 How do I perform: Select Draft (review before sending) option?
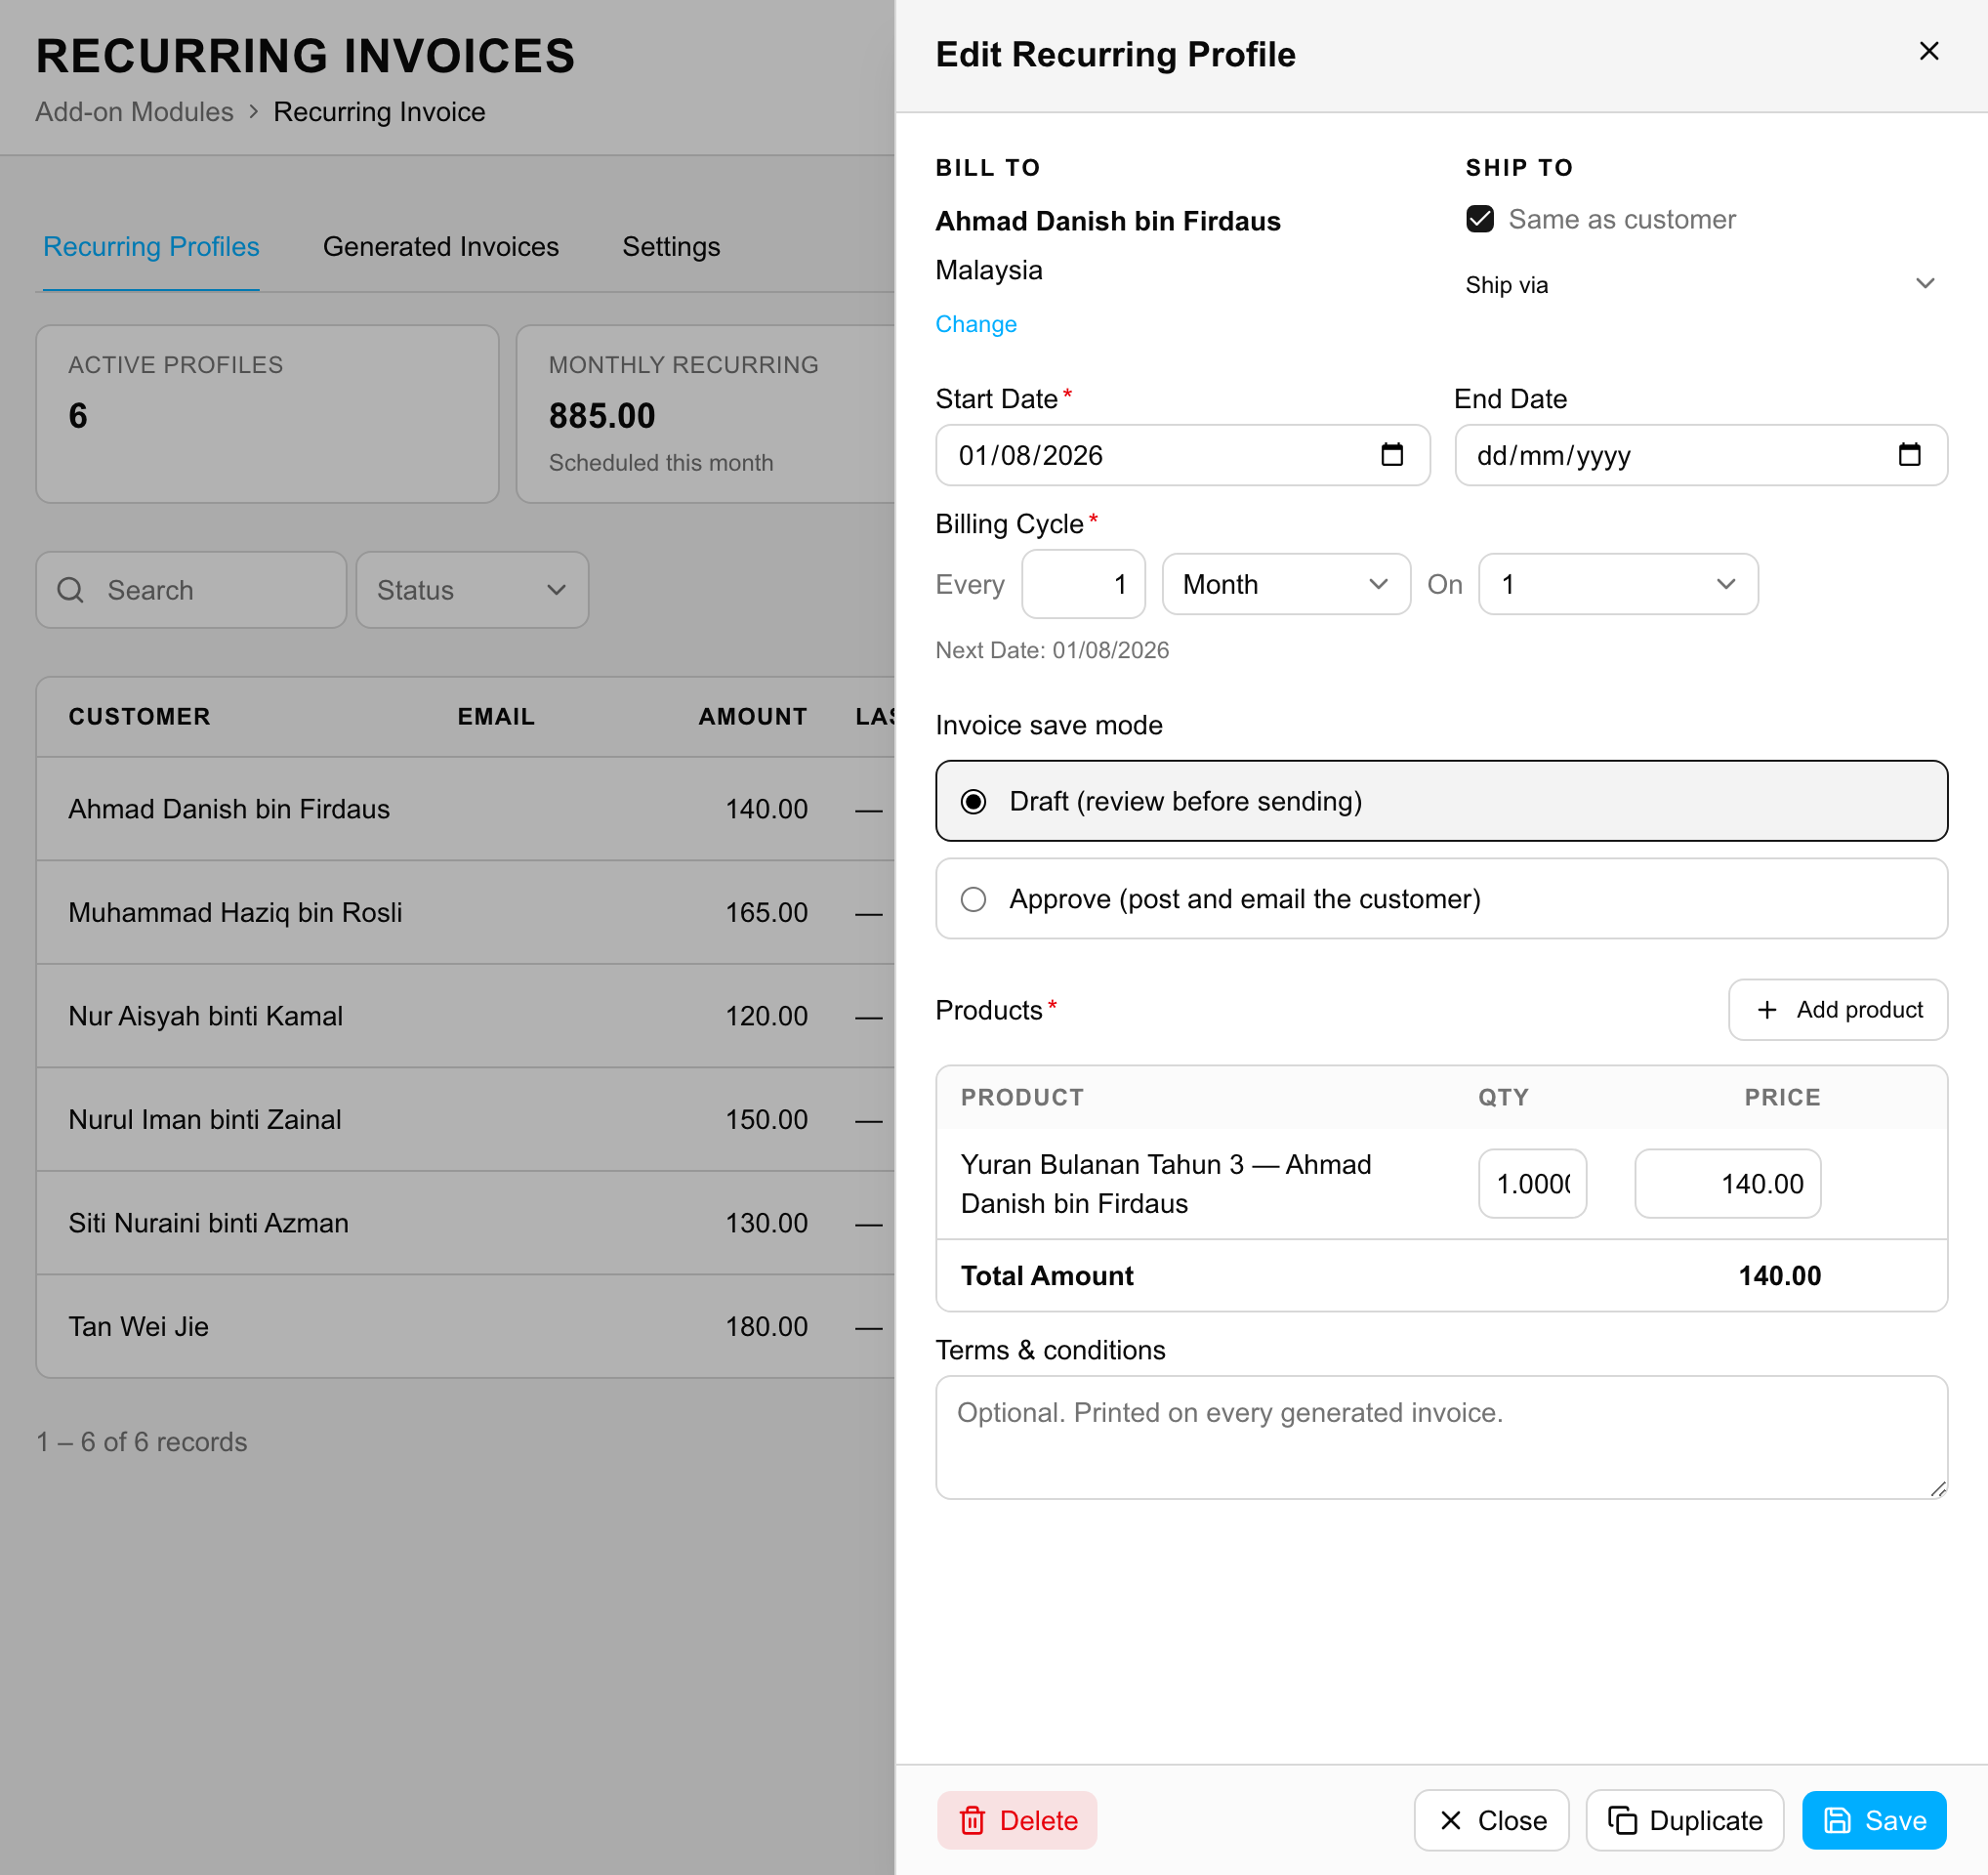1441,801
